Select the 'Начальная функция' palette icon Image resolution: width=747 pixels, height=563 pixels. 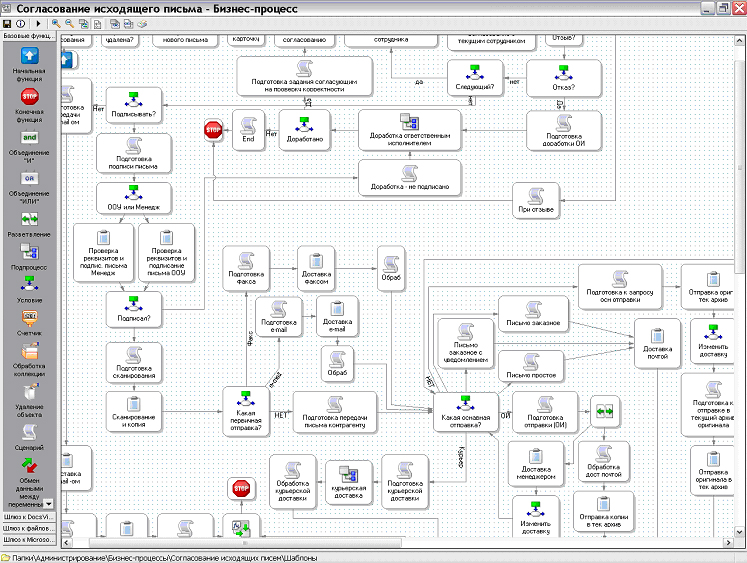(30, 57)
